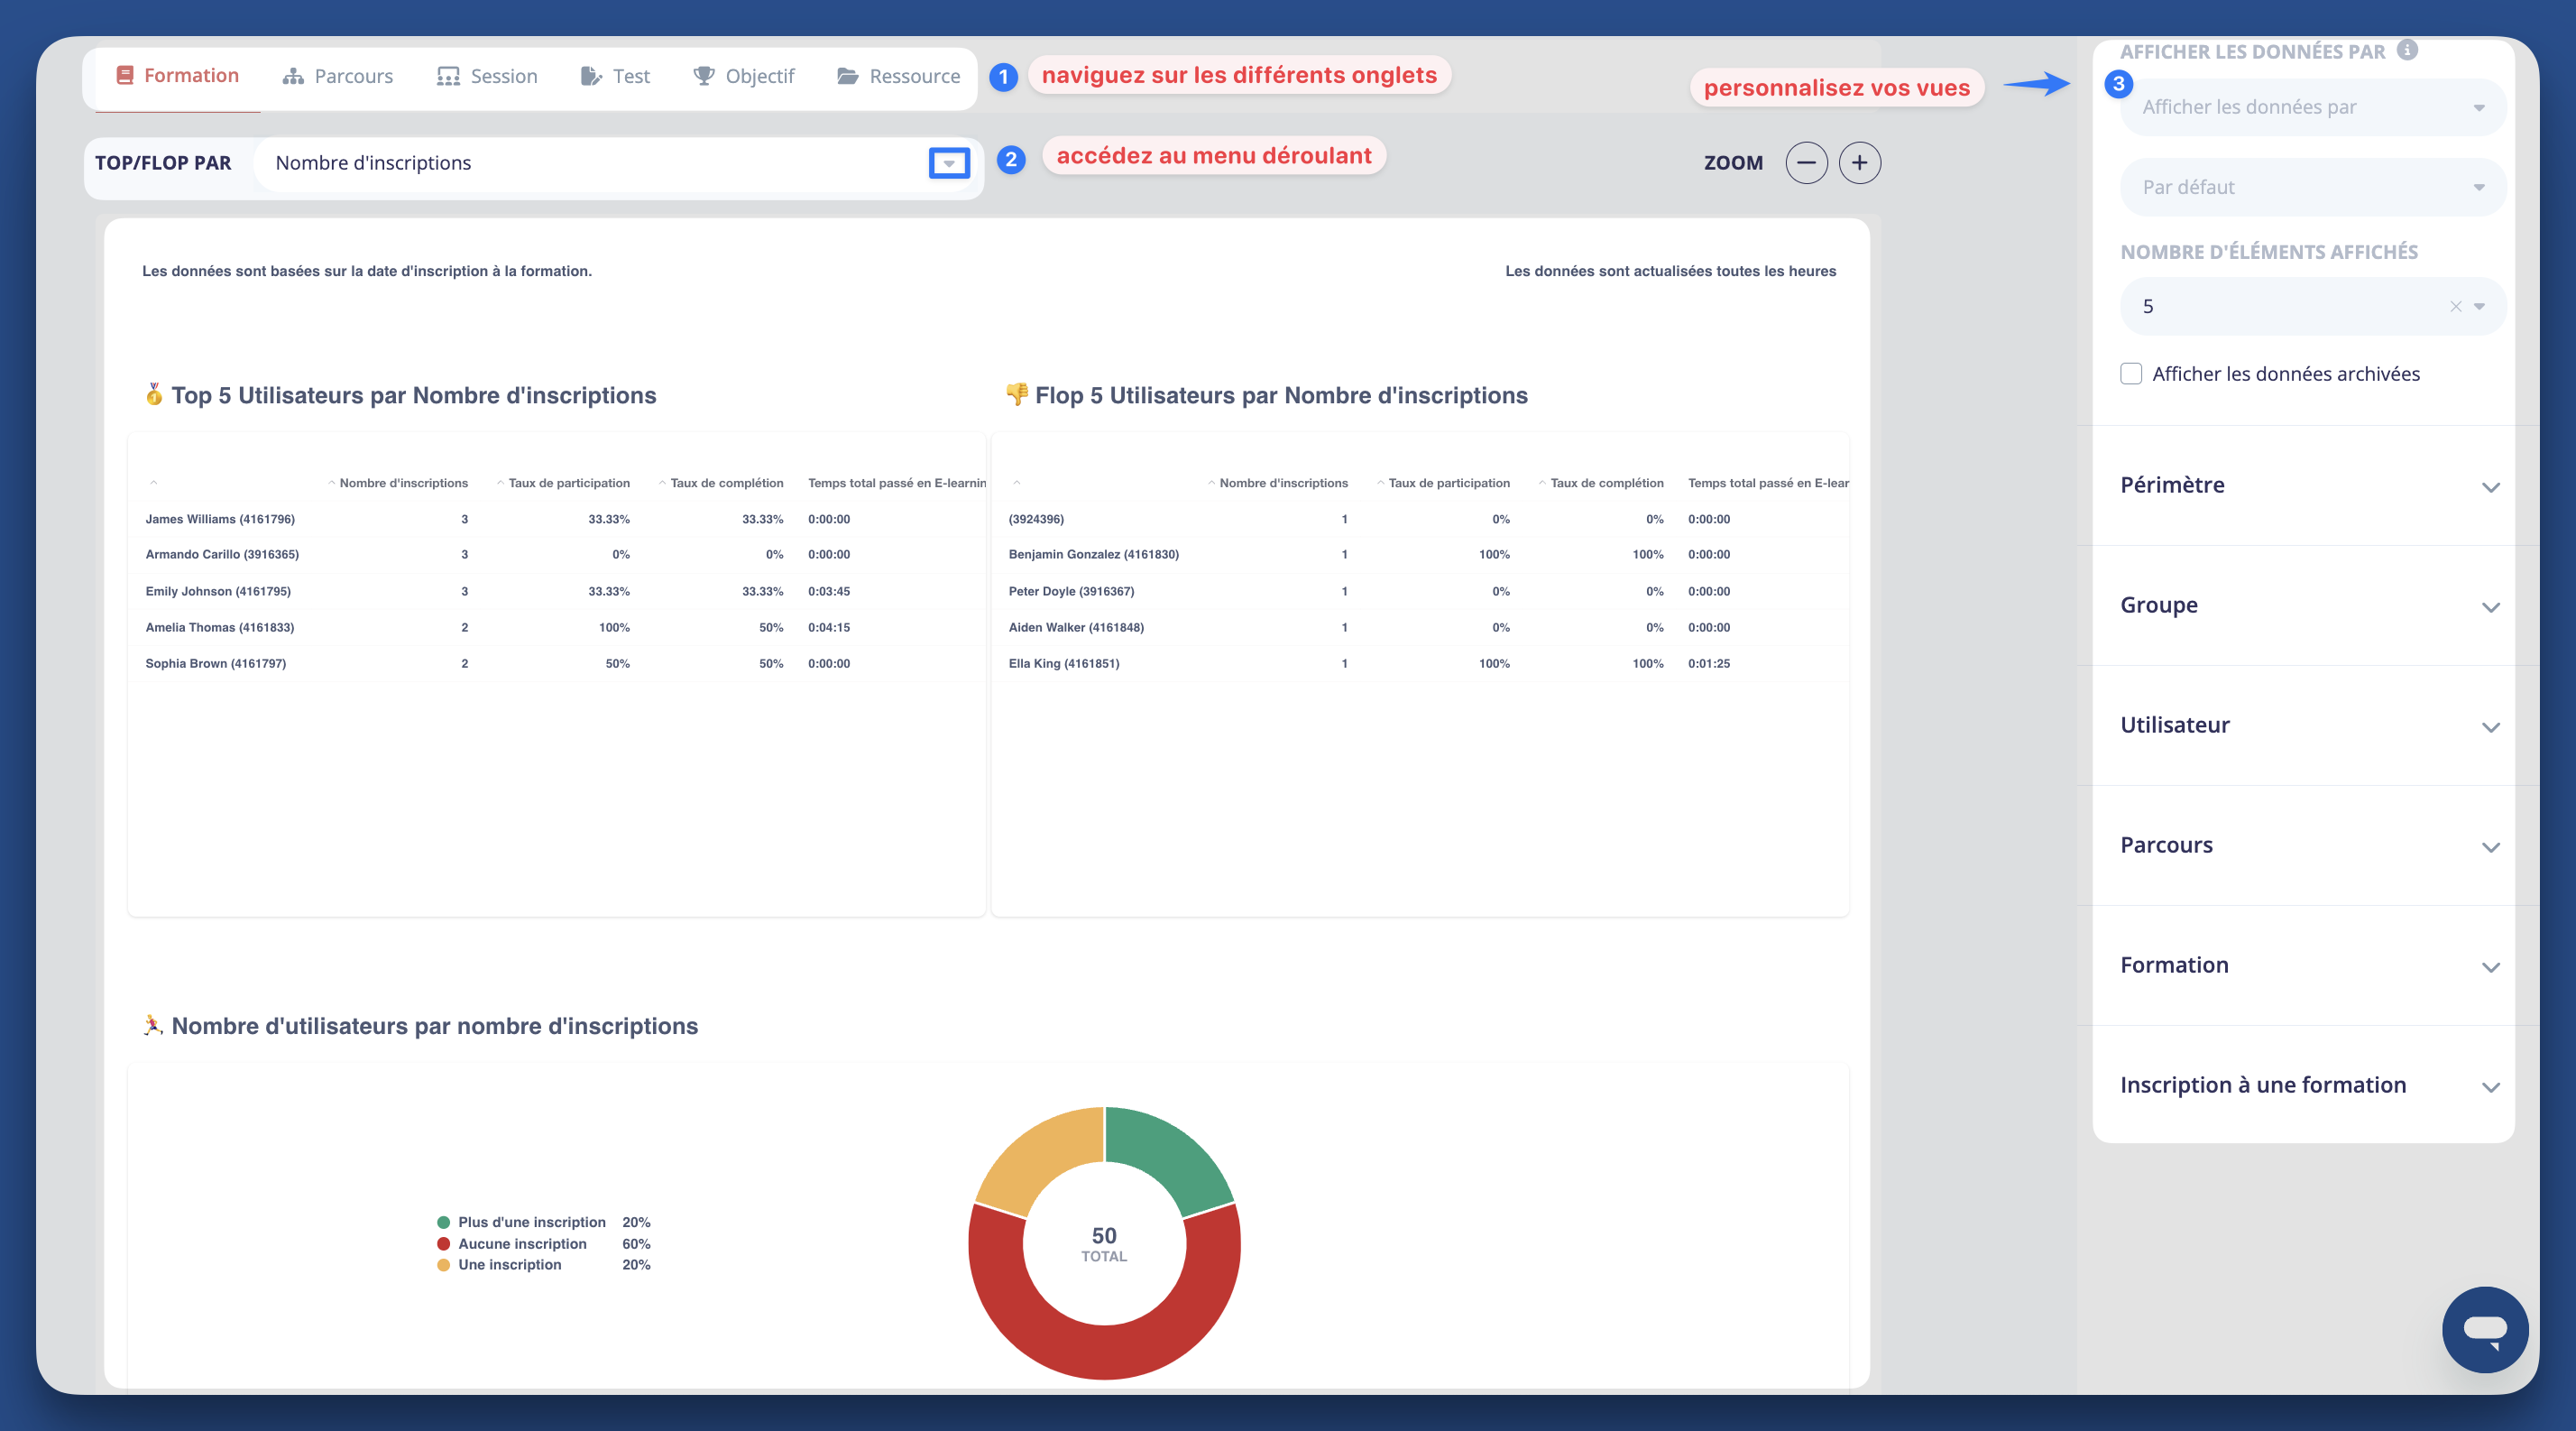Click the zoom out minus icon

(x=1806, y=163)
